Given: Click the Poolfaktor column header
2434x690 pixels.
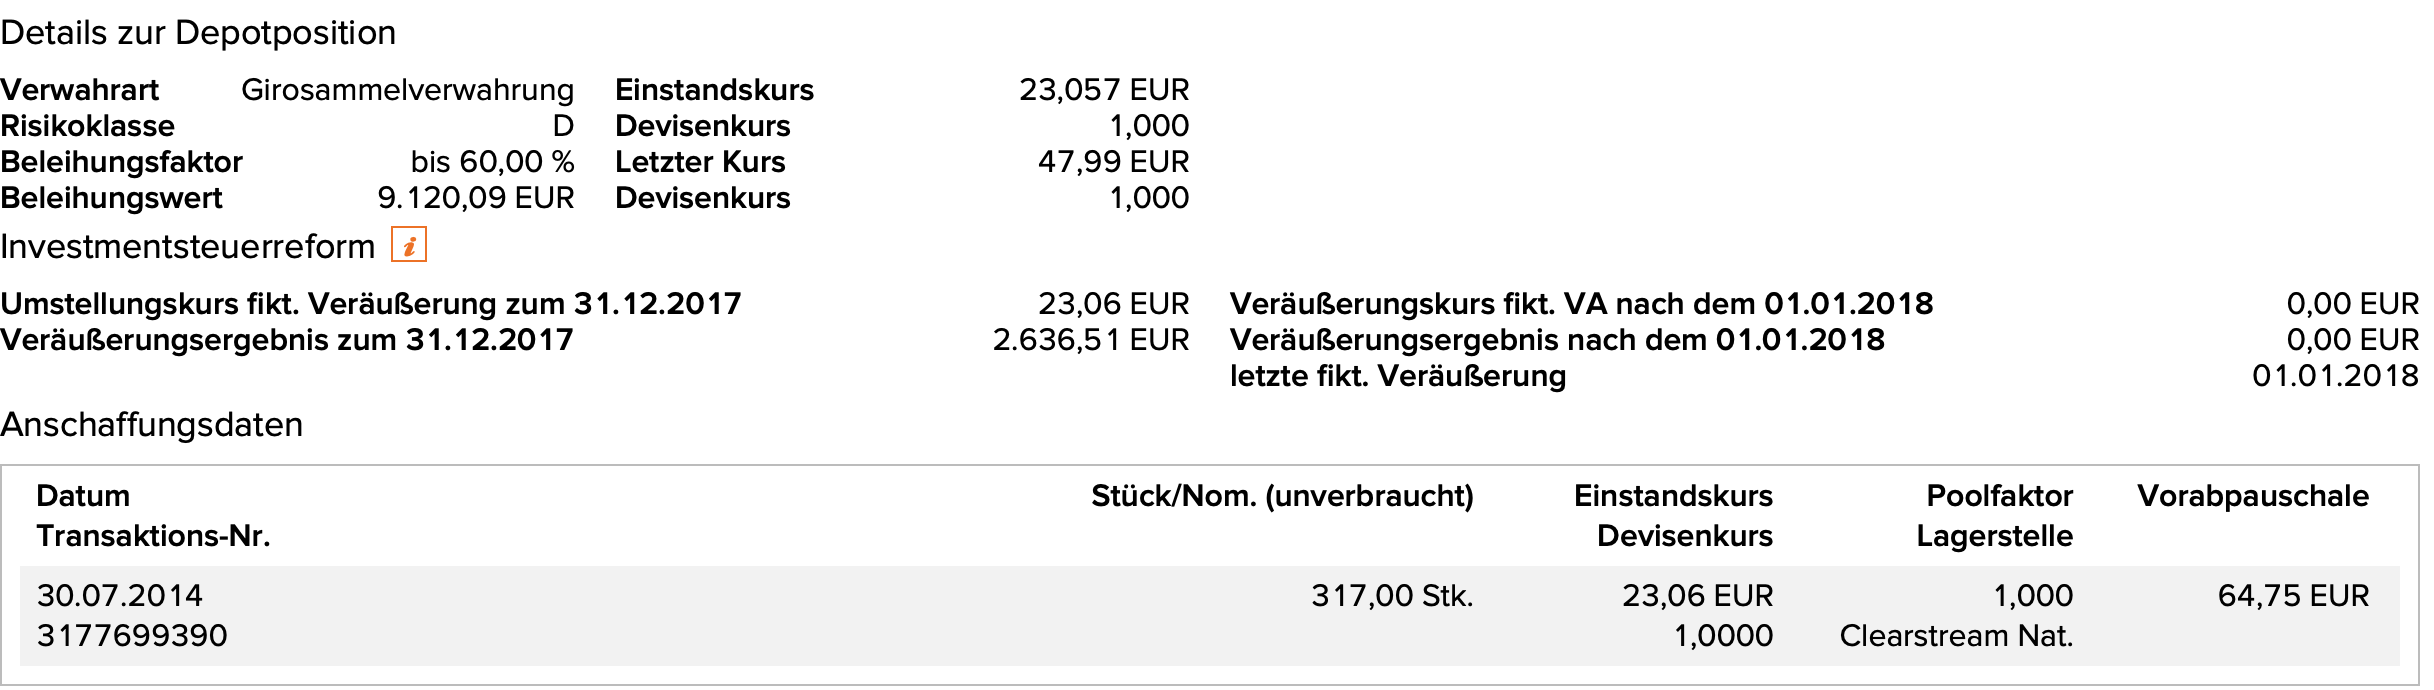Looking at the screenshot, I should tap(1999, 496).
